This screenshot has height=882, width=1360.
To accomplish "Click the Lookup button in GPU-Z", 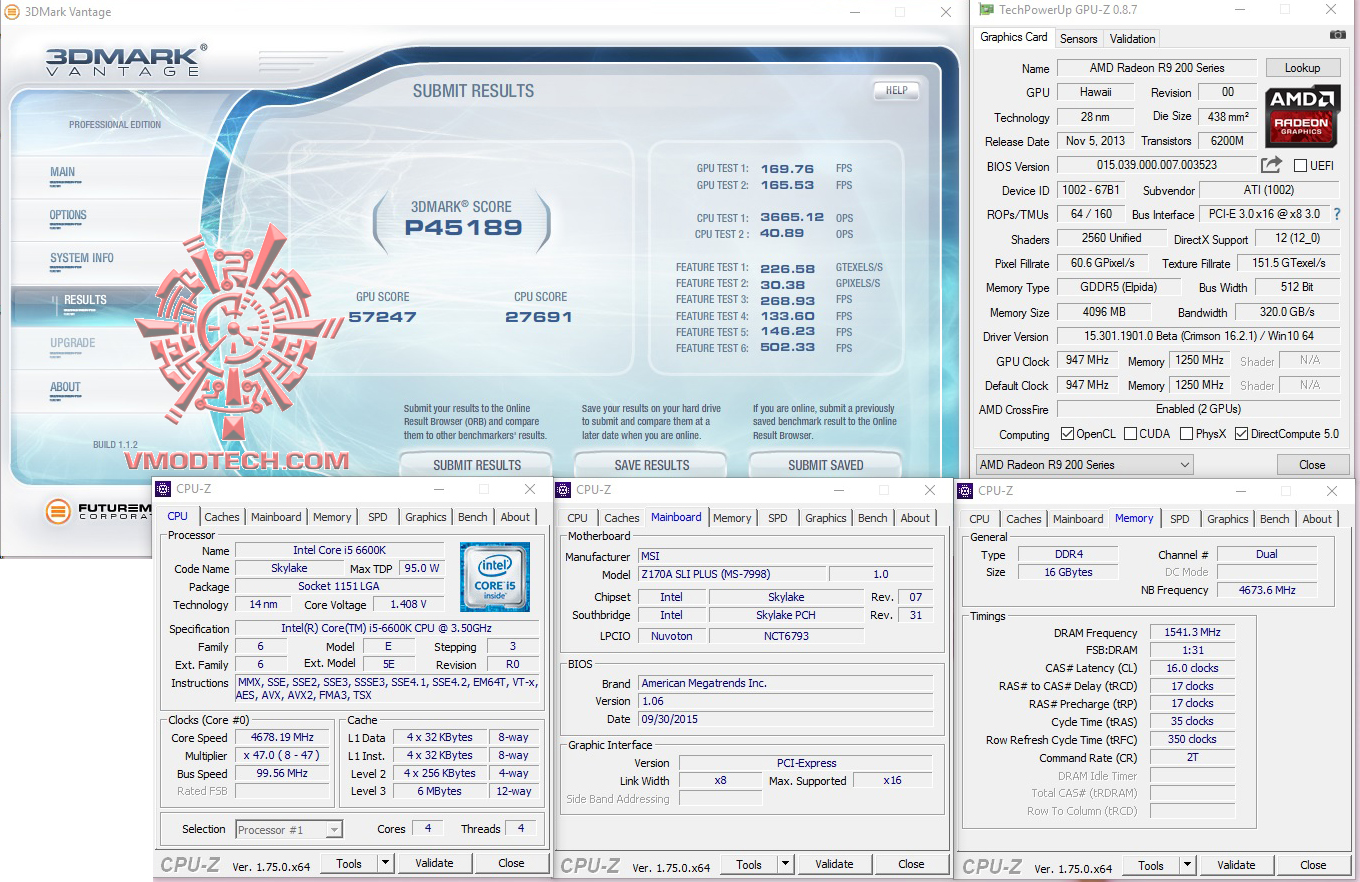I will coord(1303,67).
